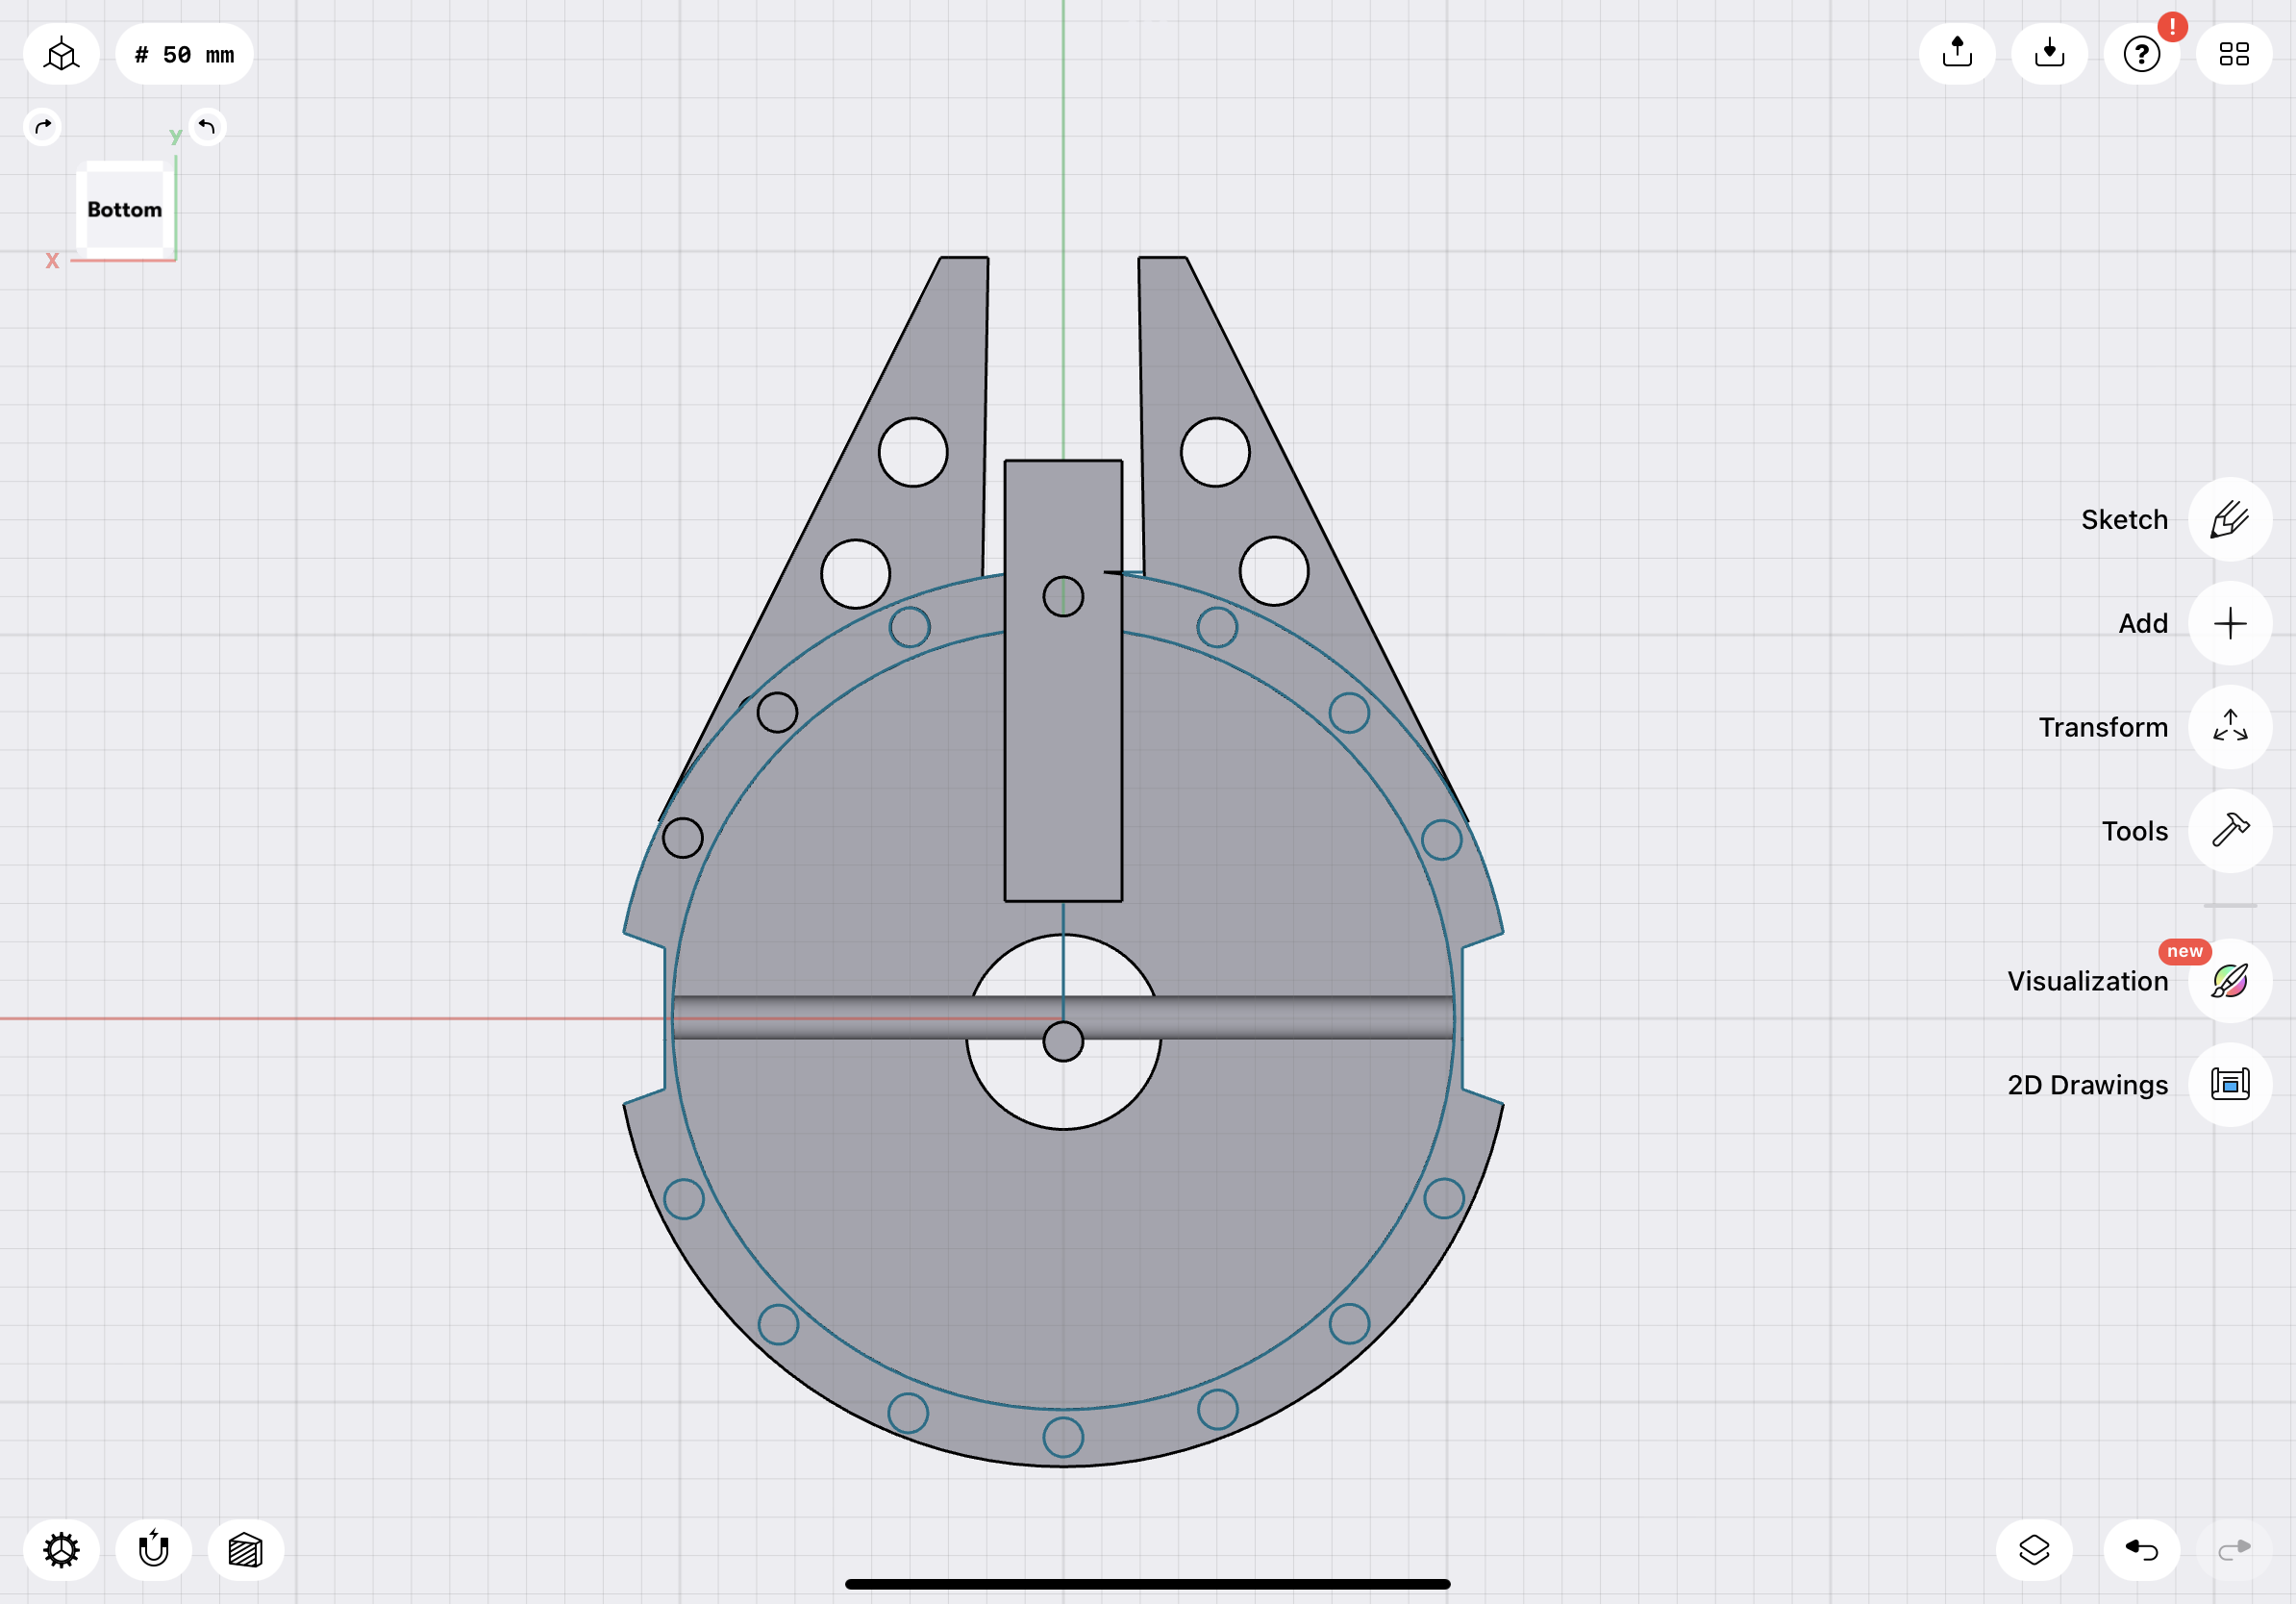Click the Tools label
Screen dimensions: 2296x1604
click(x=2134, y=832)
